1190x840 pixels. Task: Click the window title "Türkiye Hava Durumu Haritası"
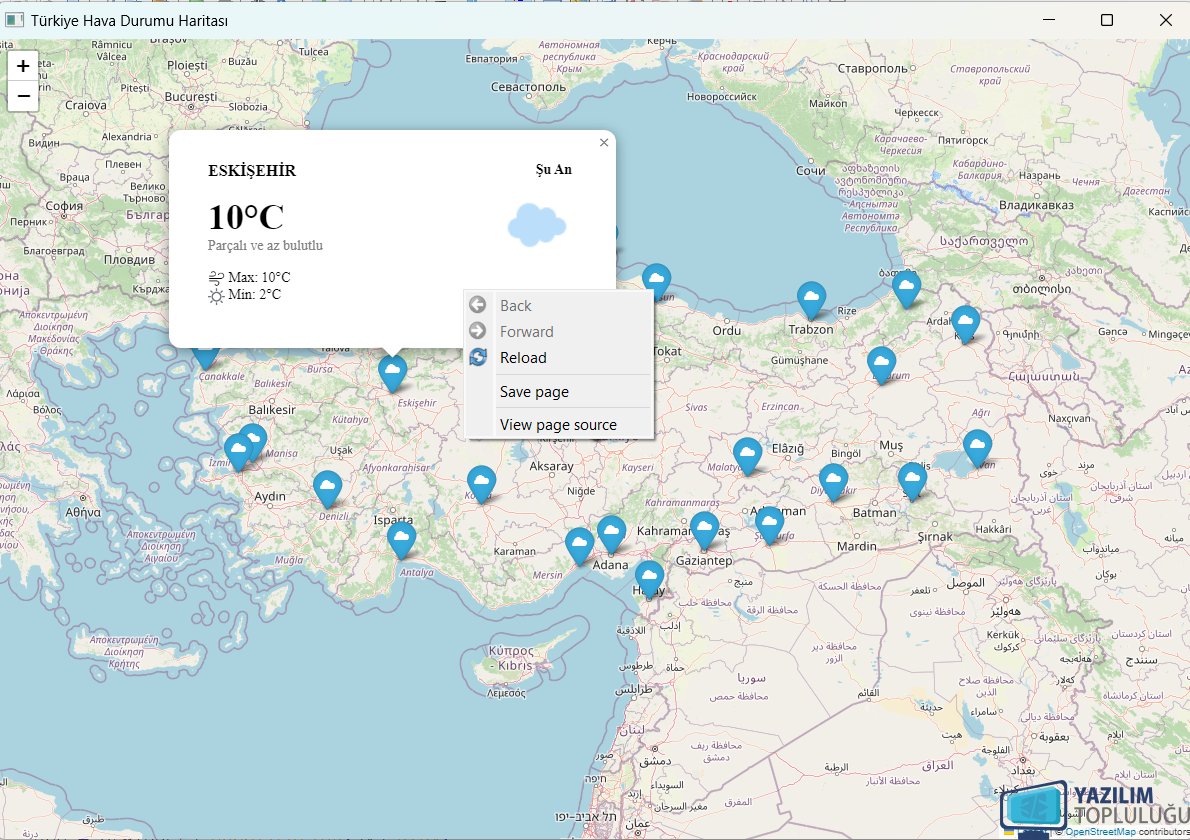click(130, 20)
